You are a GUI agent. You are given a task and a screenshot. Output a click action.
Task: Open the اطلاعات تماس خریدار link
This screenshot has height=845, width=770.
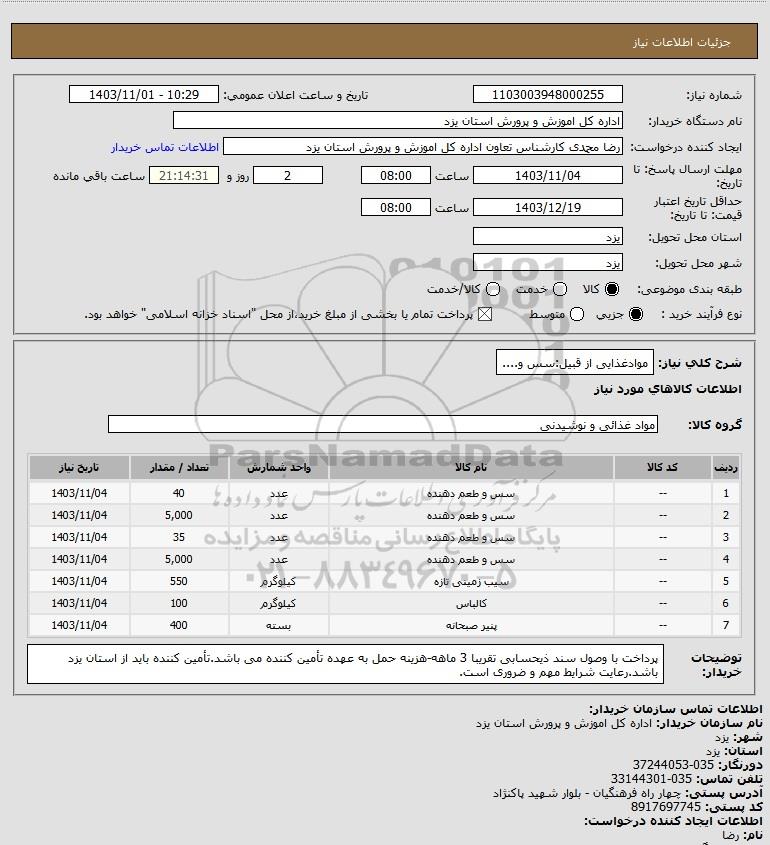(165, 147)
